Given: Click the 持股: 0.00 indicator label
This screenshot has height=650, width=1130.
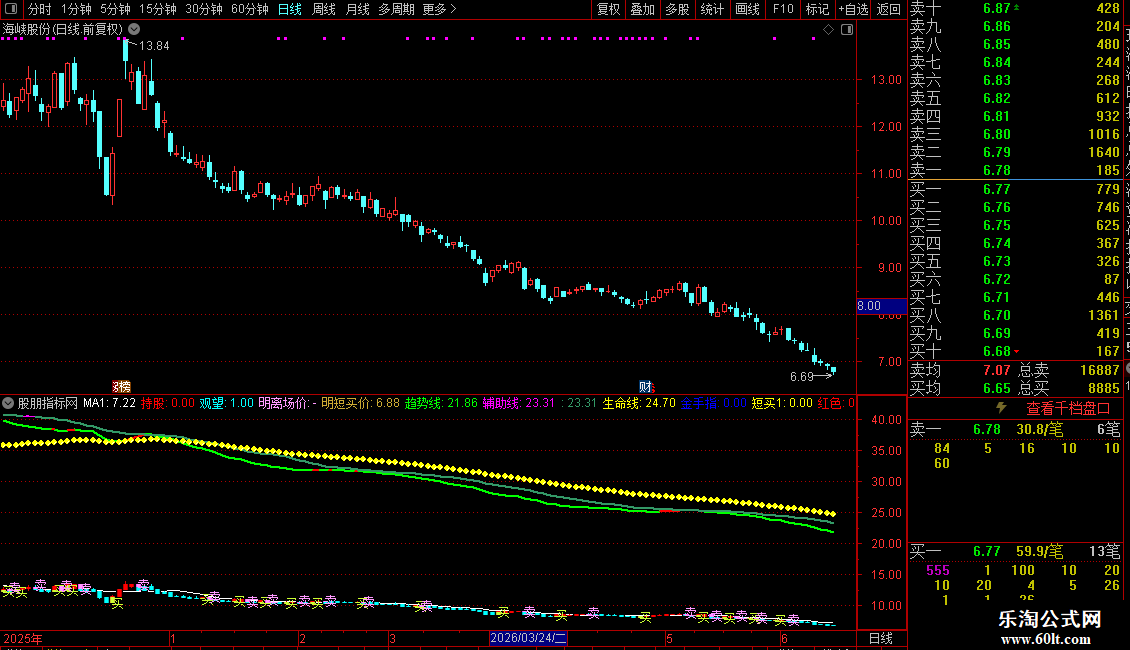Looking at the screenshot, I should tap(167, 403).
